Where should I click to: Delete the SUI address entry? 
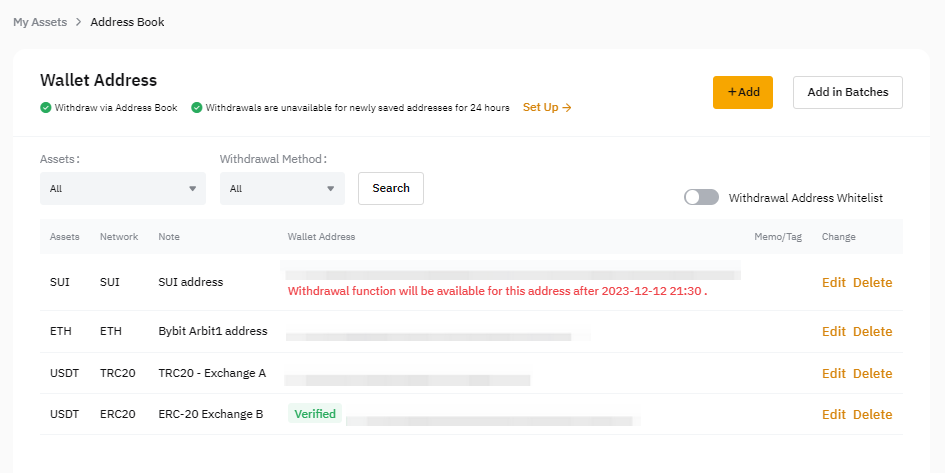tap(872, 283)
